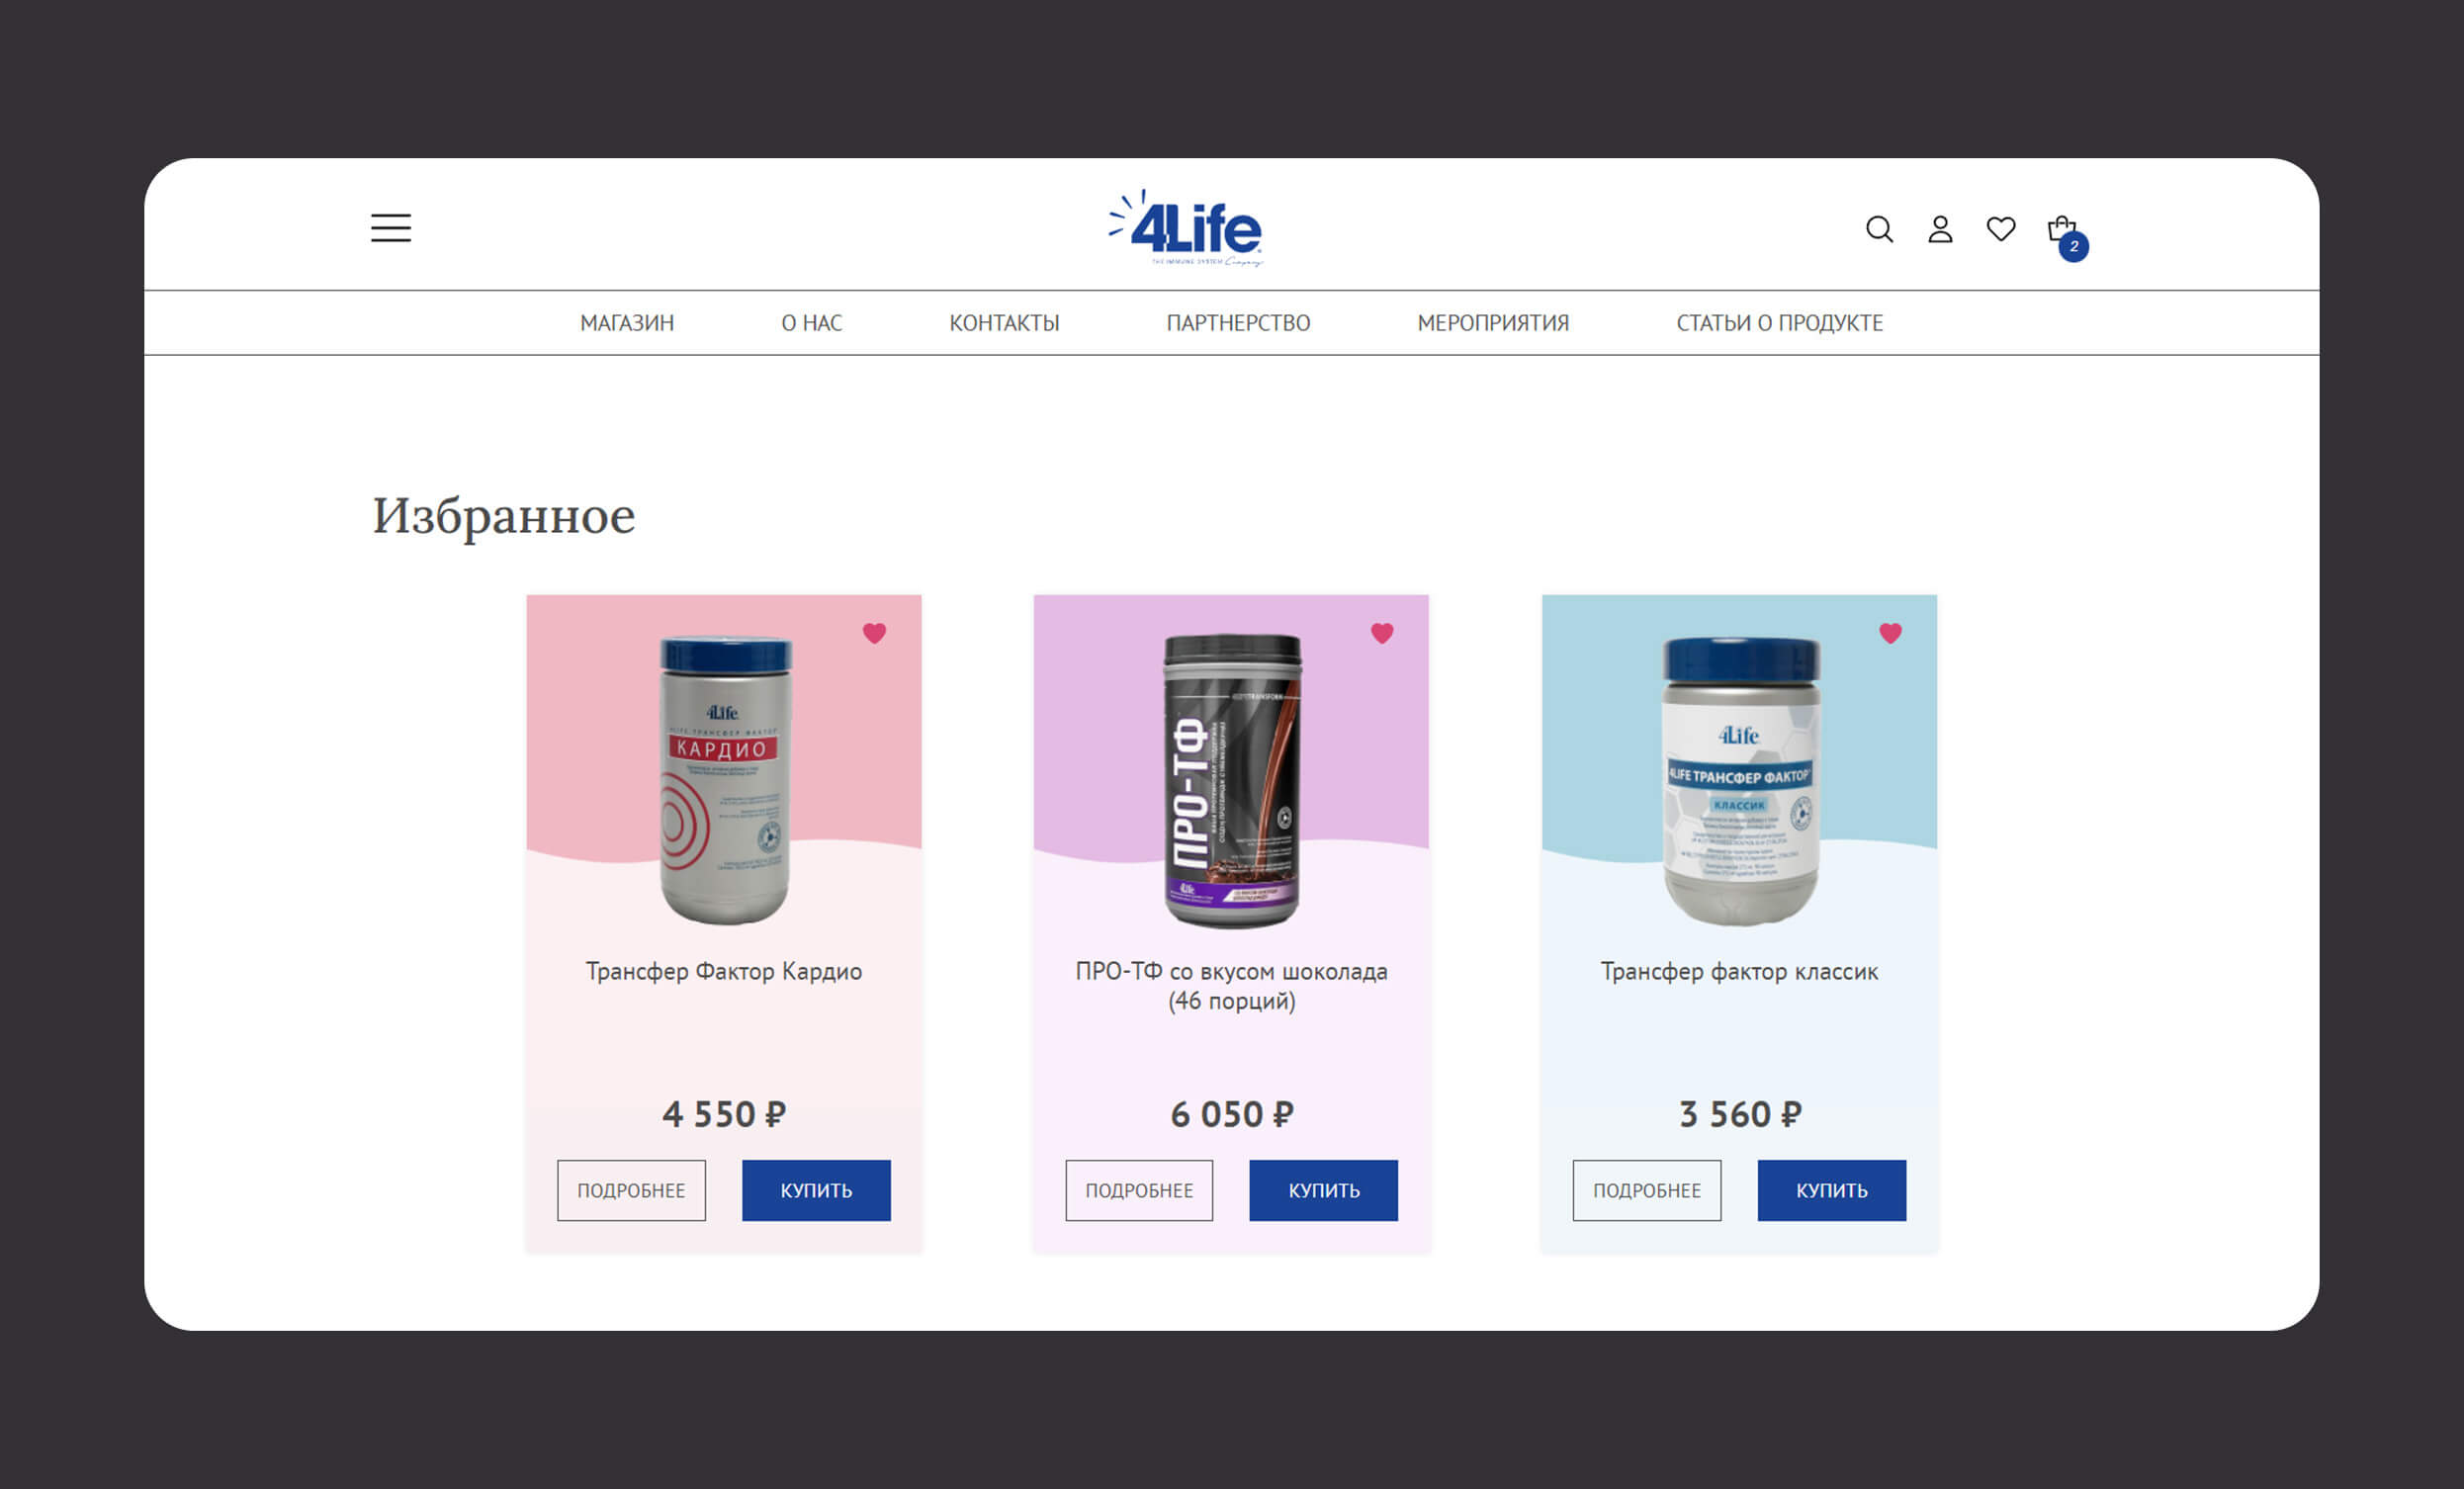This screenshot has height=1489, width=2464.
Task: Click the cart badge showing 2
Action: [2074, 246]
